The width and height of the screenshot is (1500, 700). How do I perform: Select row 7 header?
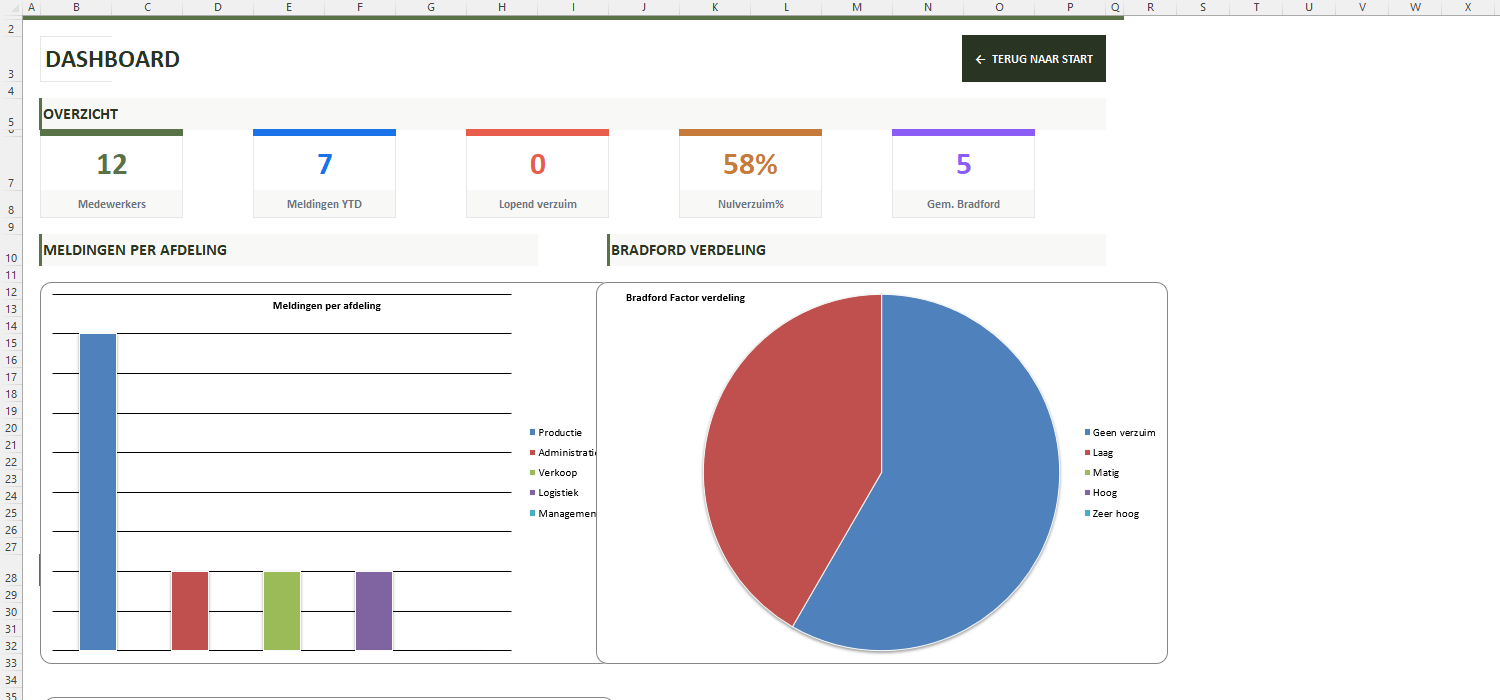(x=10, y=164)
